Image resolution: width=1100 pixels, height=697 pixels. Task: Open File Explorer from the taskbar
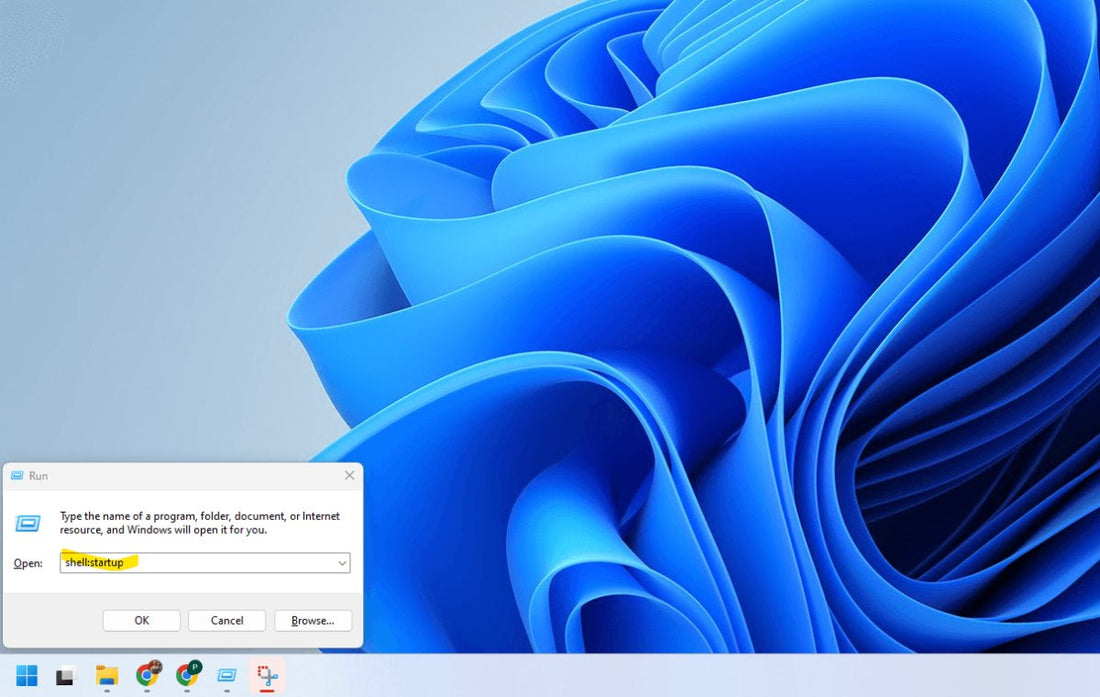pyautogui.click(x=105, y=677)
